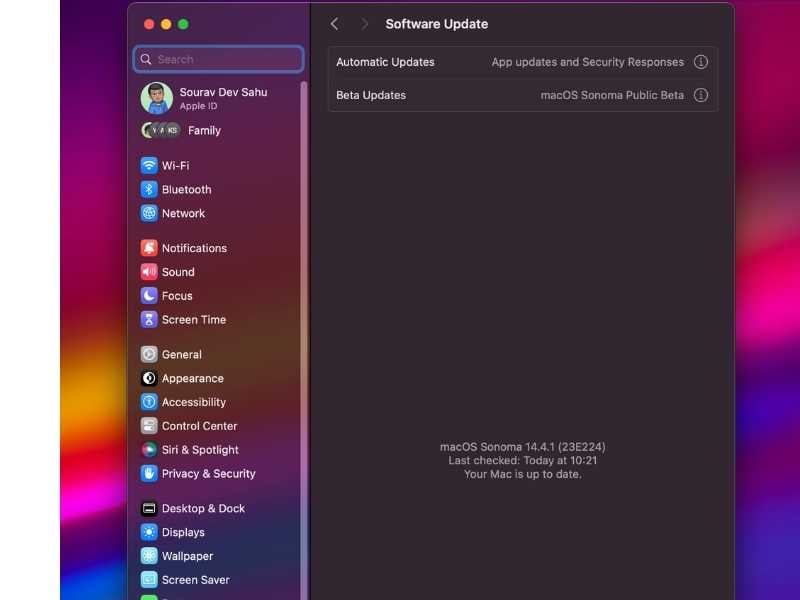Open Bluetooth icon in sidebar
The width and height of the screenshot is (800, 600).
(x=149, y=189)
